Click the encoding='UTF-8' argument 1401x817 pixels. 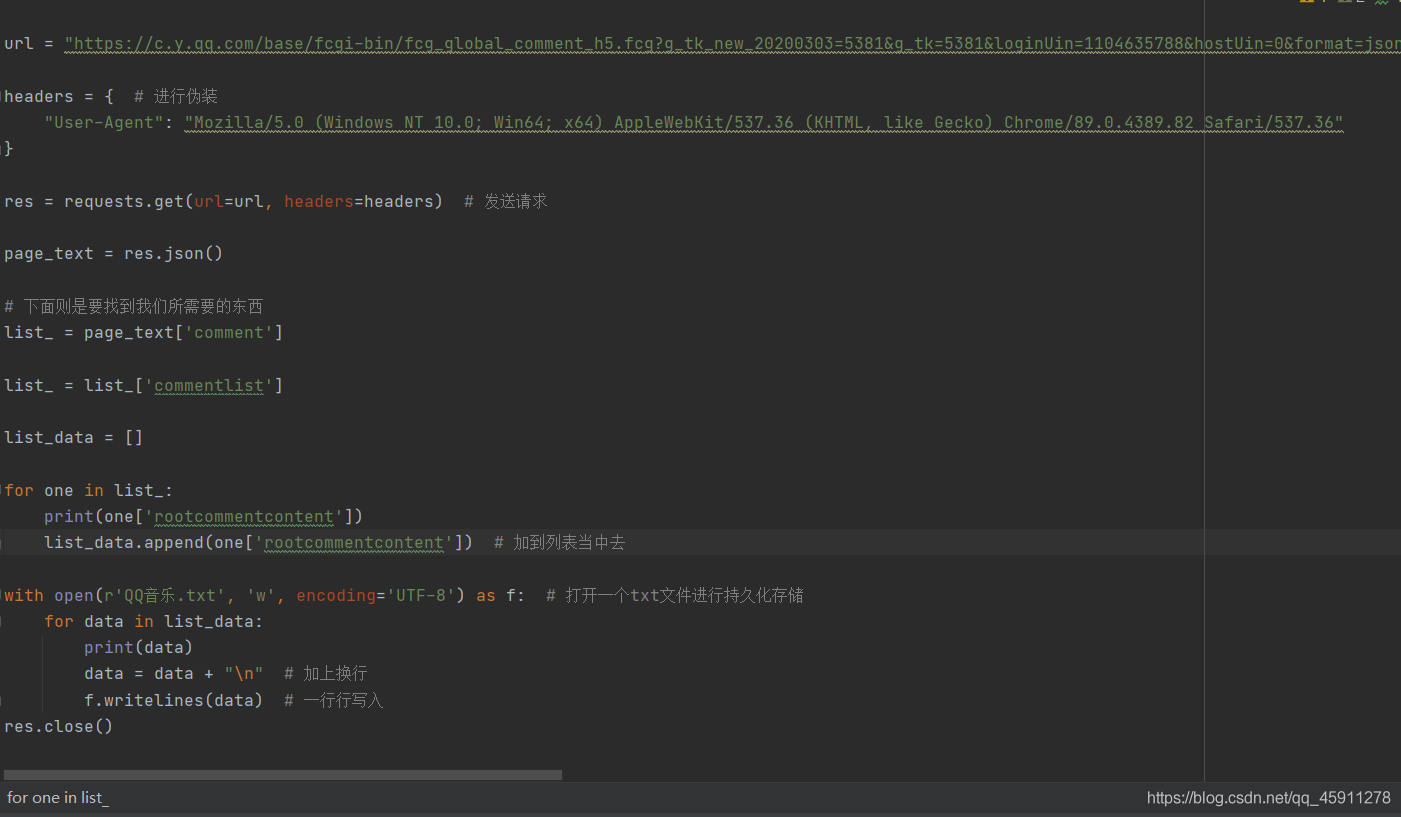point(376,596)
